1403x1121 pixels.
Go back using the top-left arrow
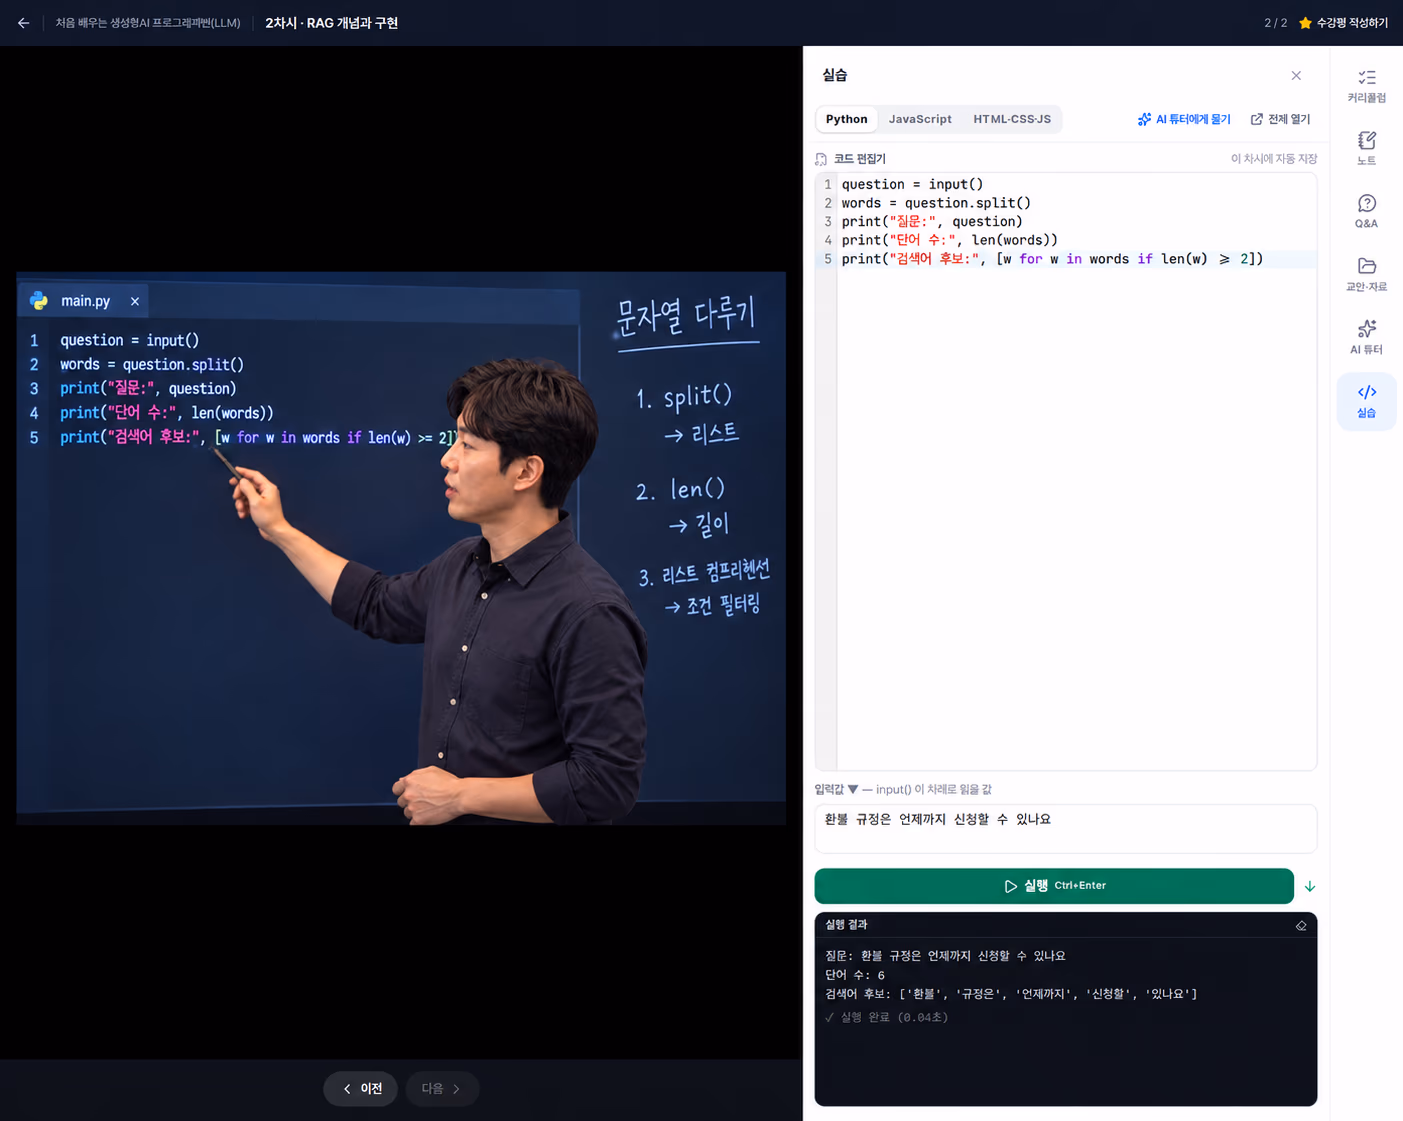click(23, 23)
